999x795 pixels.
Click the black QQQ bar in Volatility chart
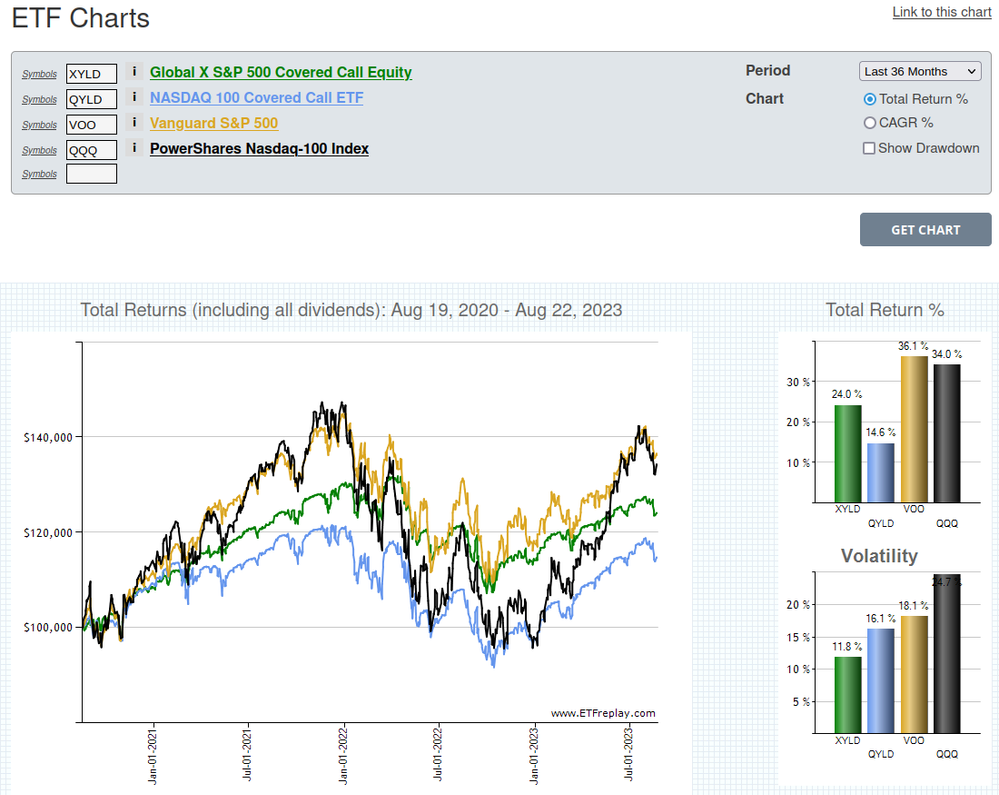pyautogui.click(x=946, y=654)
